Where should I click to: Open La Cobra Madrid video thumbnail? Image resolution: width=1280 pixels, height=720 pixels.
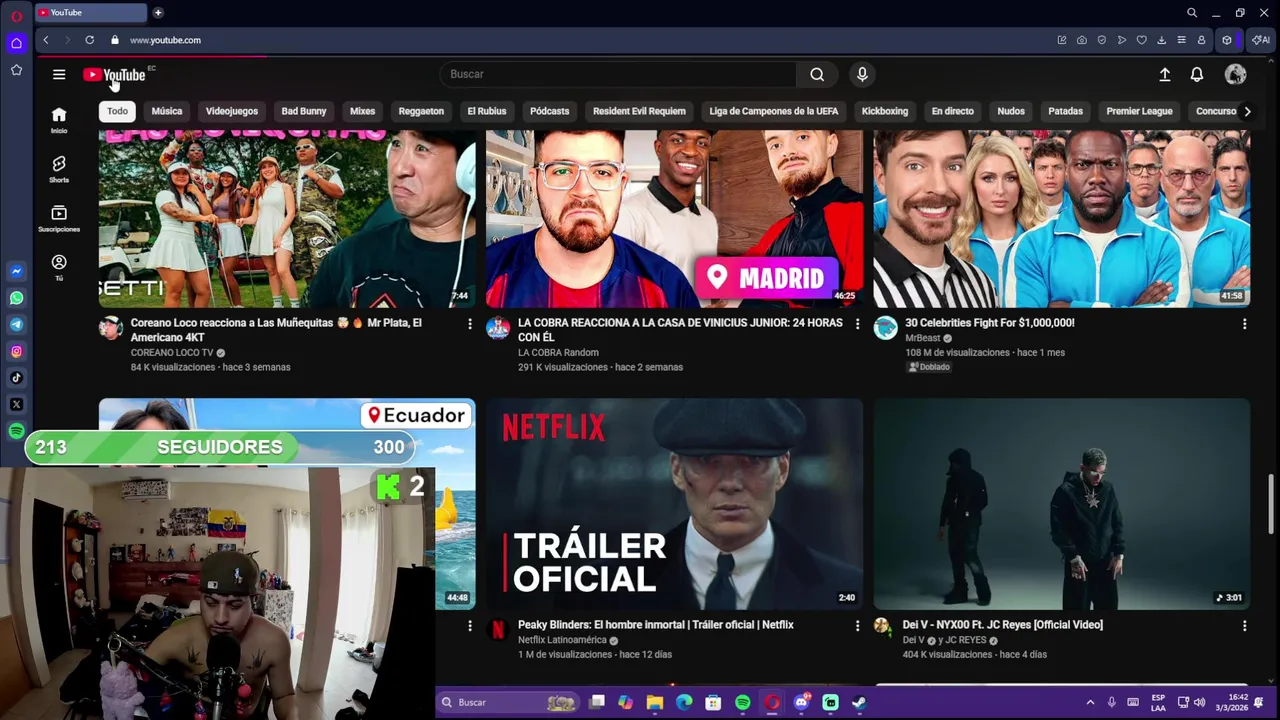click(x=674, y=219)
